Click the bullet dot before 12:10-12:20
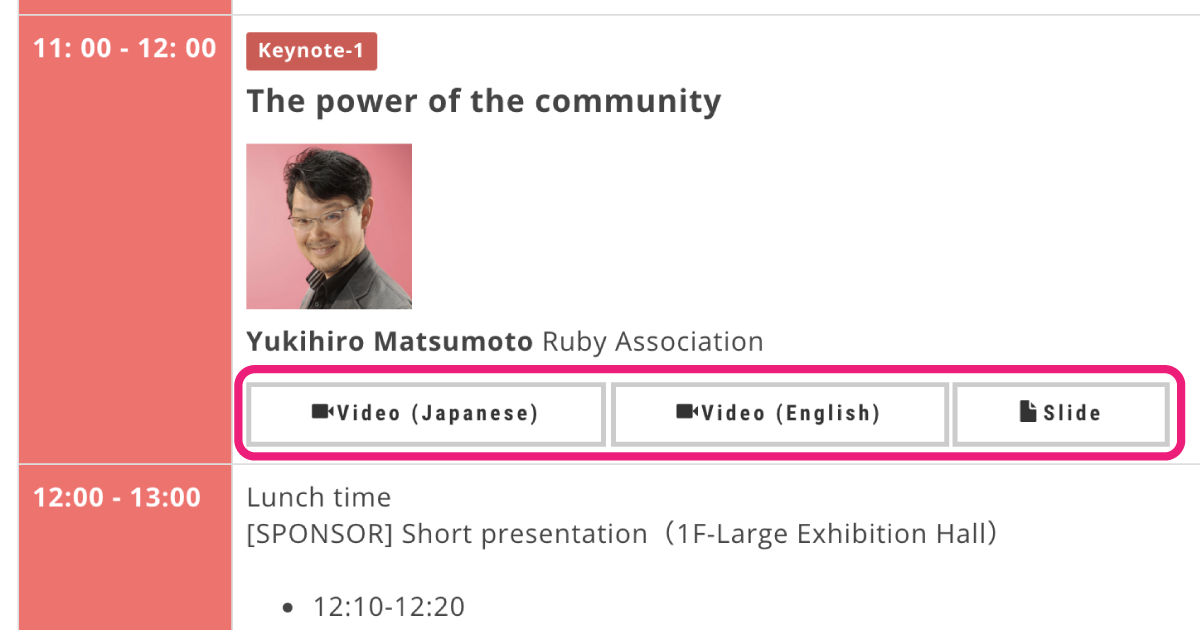This screenshot has height=630, width=1200. click(x=289, y=607)
